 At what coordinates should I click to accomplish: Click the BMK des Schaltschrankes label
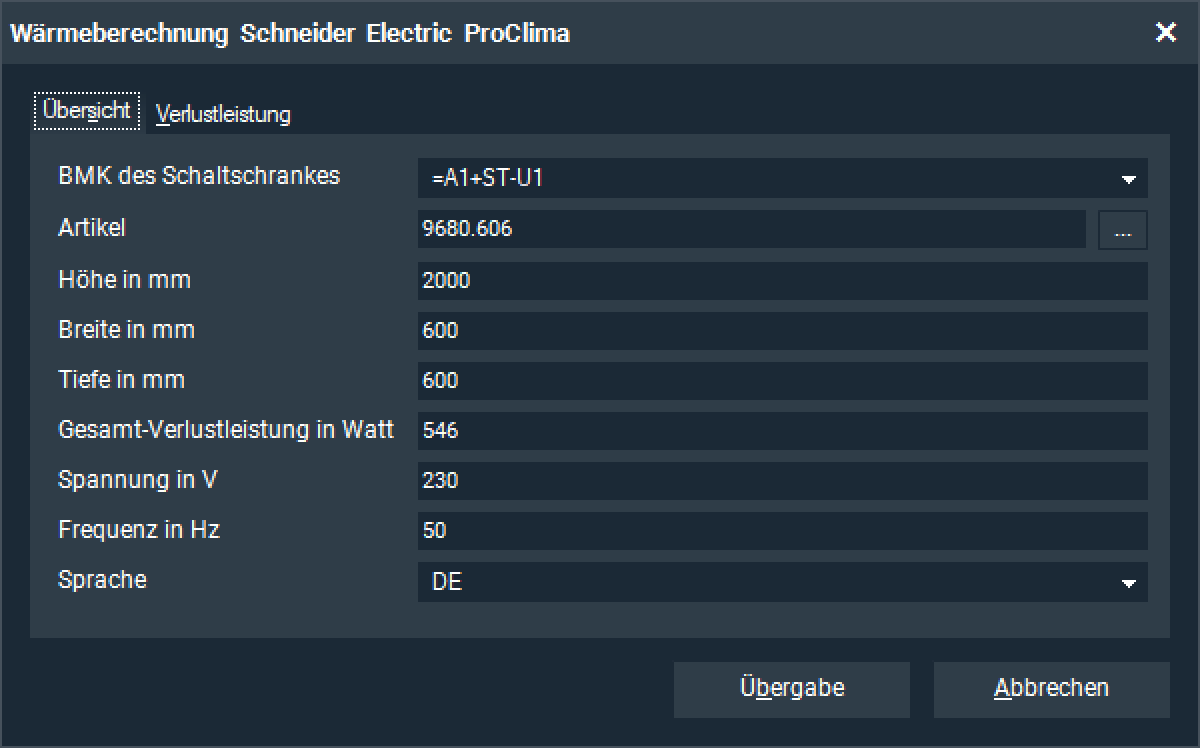[199, 176]
